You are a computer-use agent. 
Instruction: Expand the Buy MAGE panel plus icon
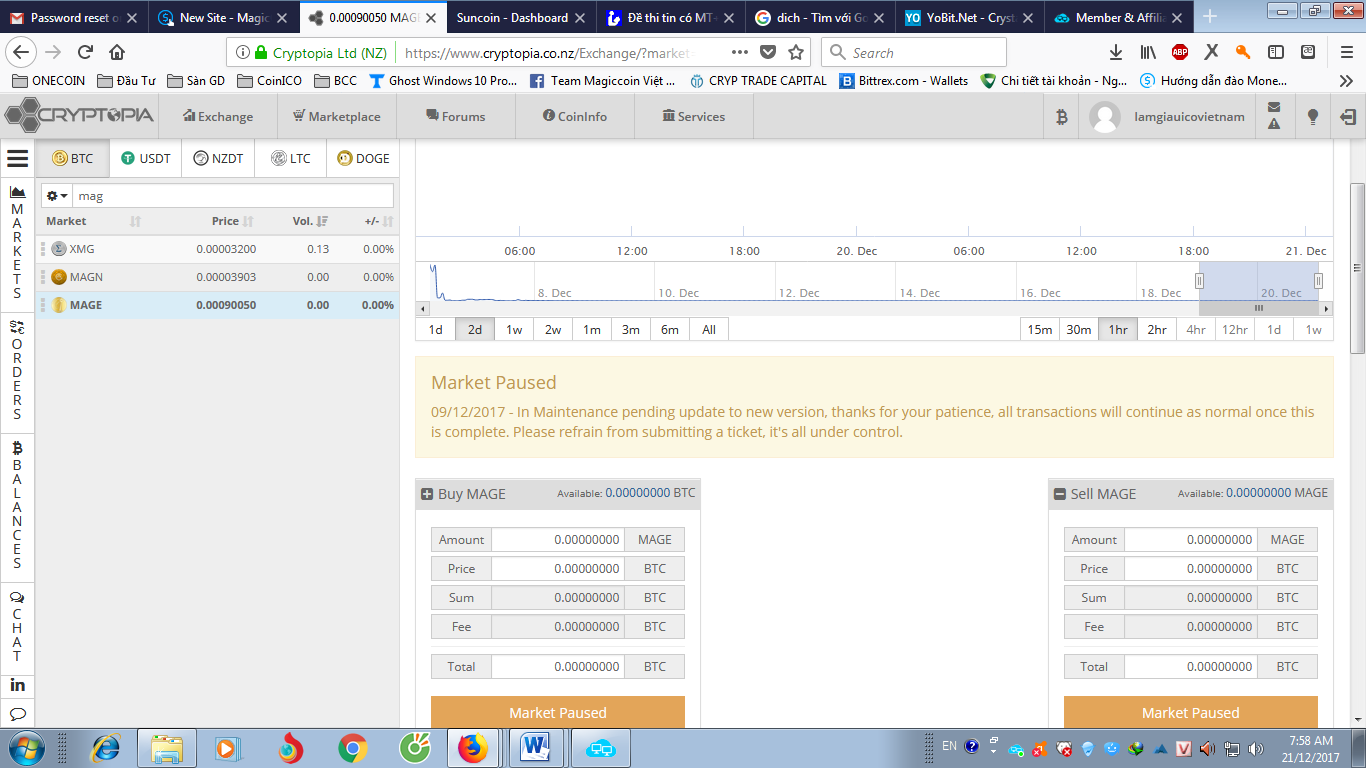click(427, 494)
